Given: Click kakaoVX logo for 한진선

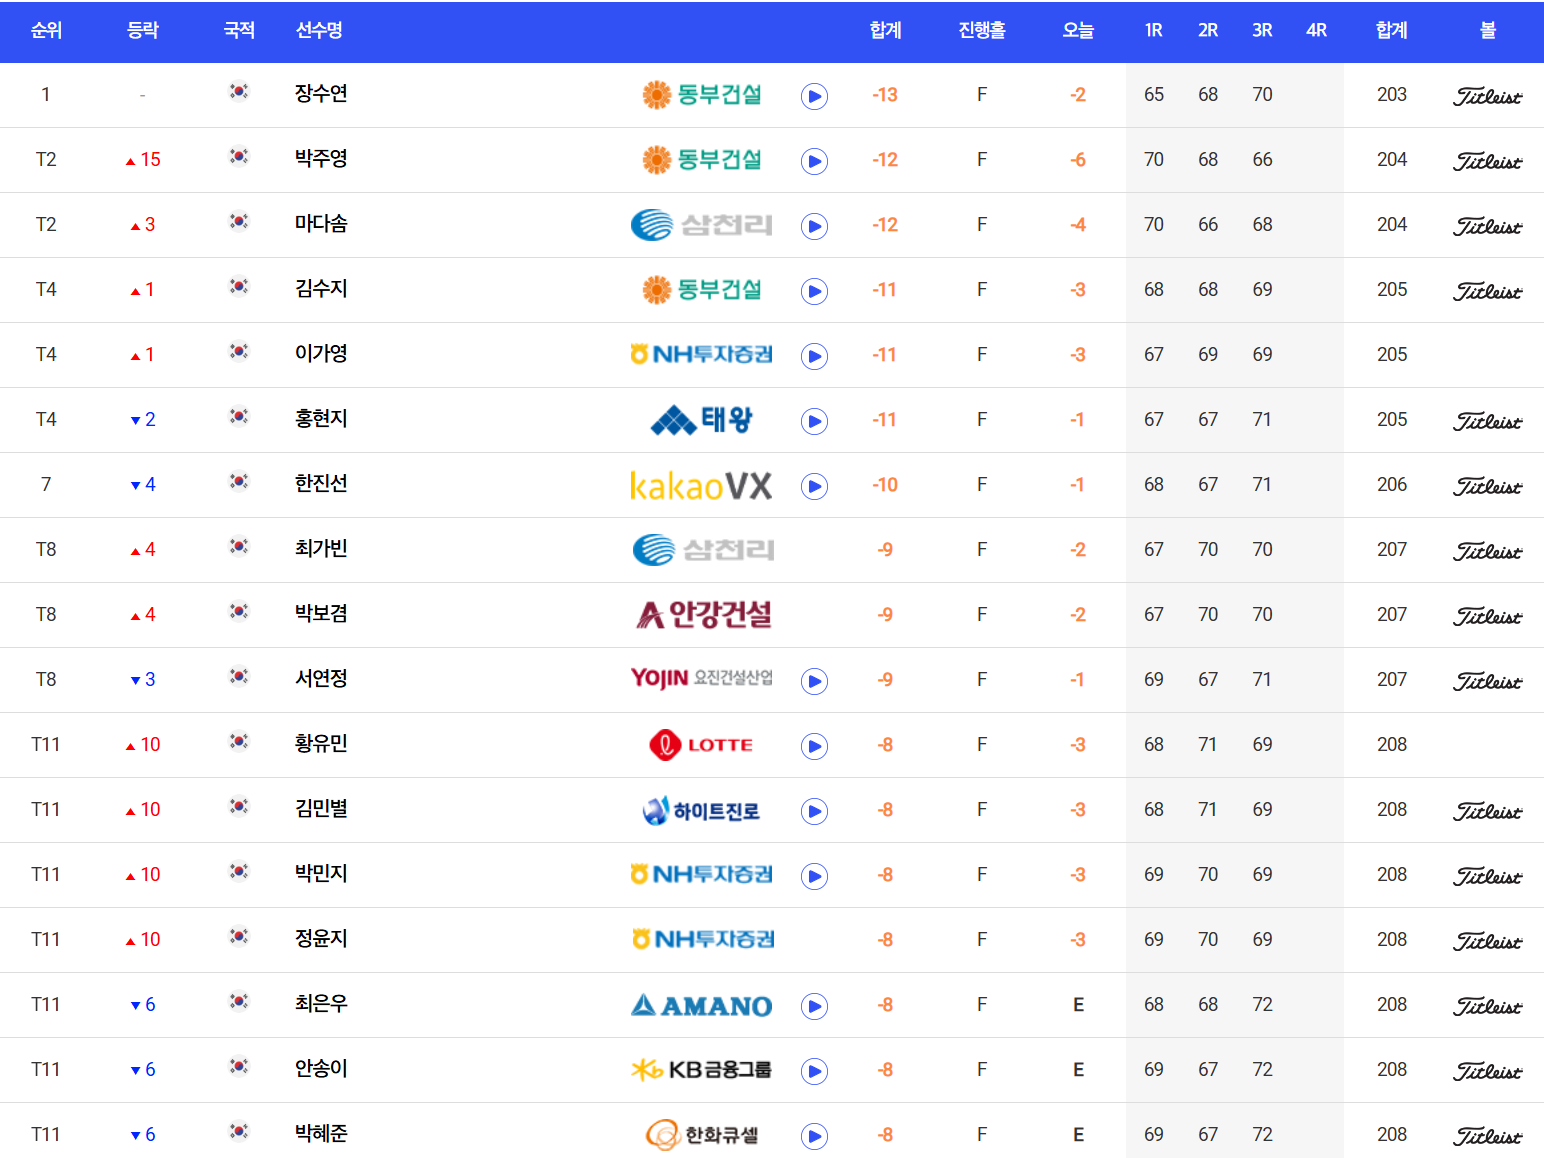Looking at the screenshot, I should (702, 485).
